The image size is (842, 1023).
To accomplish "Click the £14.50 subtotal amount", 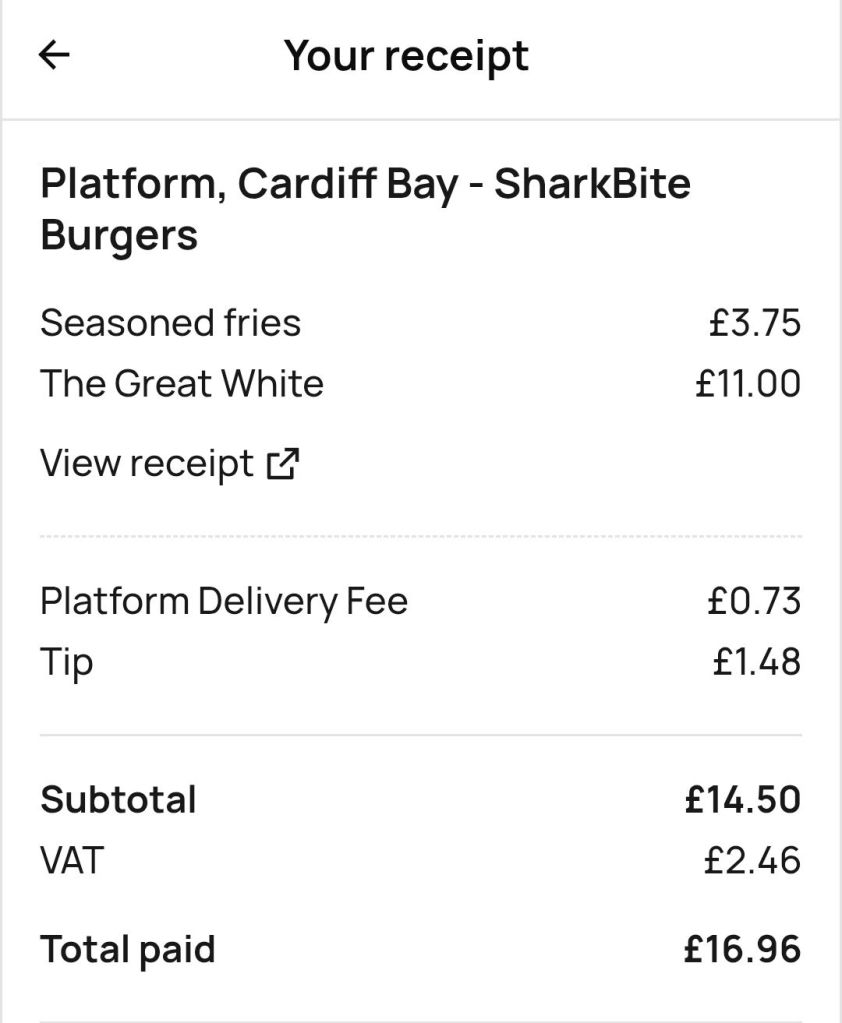I will click(x=743, y=800).
